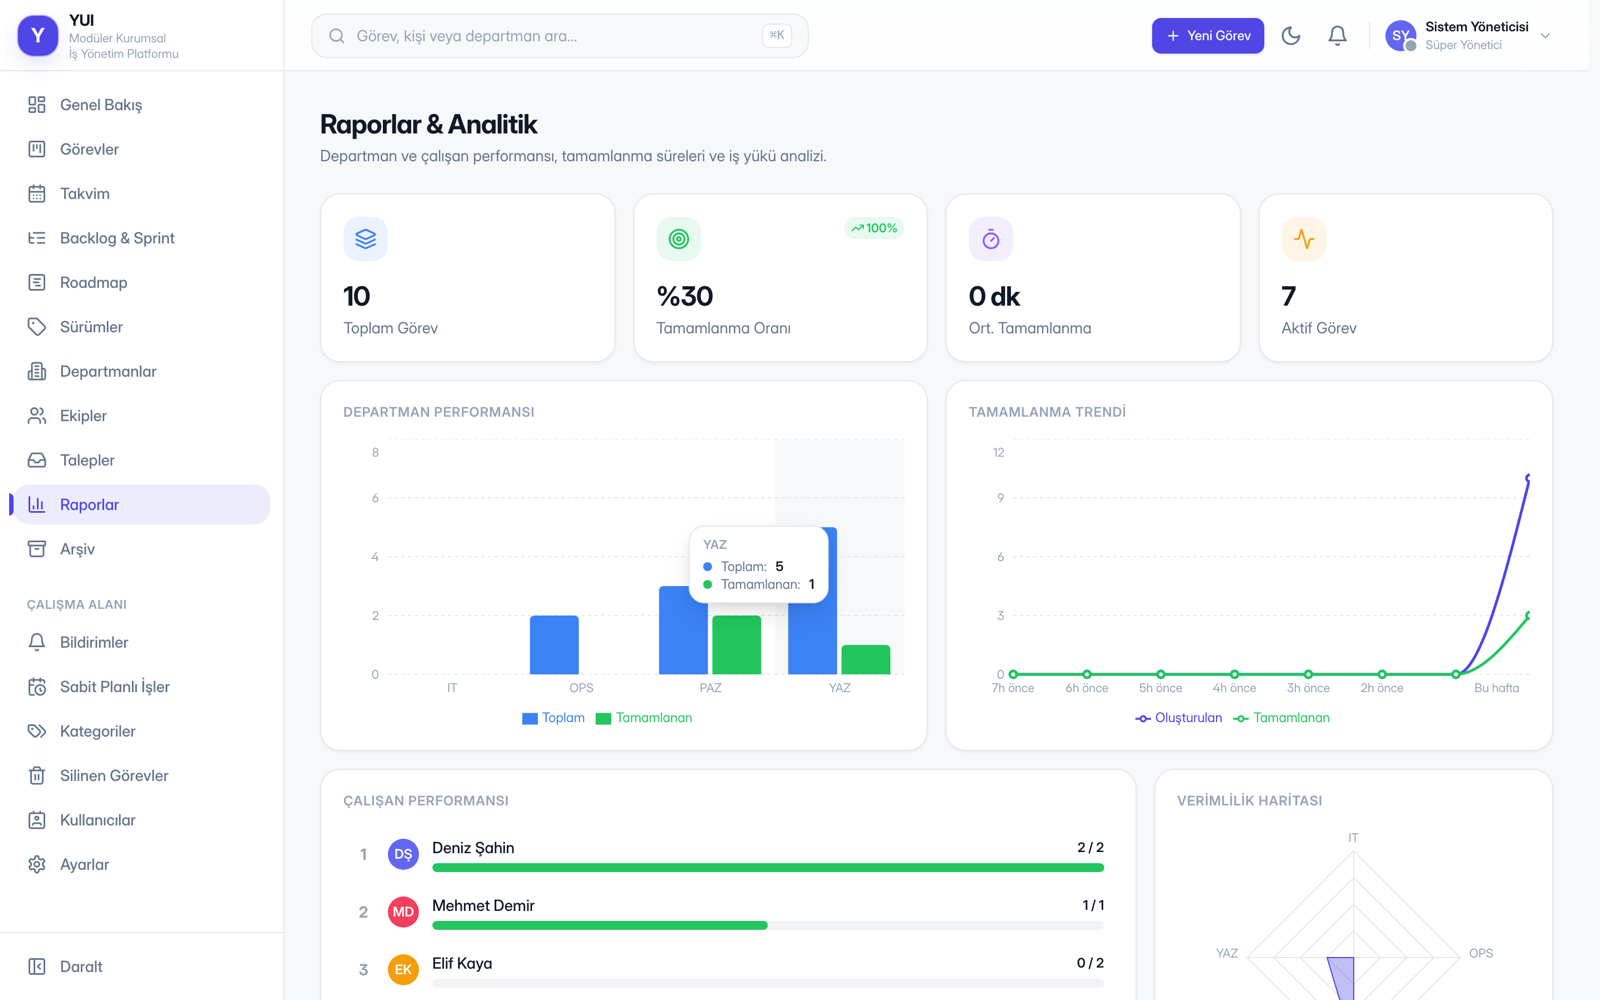Image resolution: width=1600 pixels, height=1000 pixels.
Task: Click the Arşiv archive box icon
Action: coord(37,549)
